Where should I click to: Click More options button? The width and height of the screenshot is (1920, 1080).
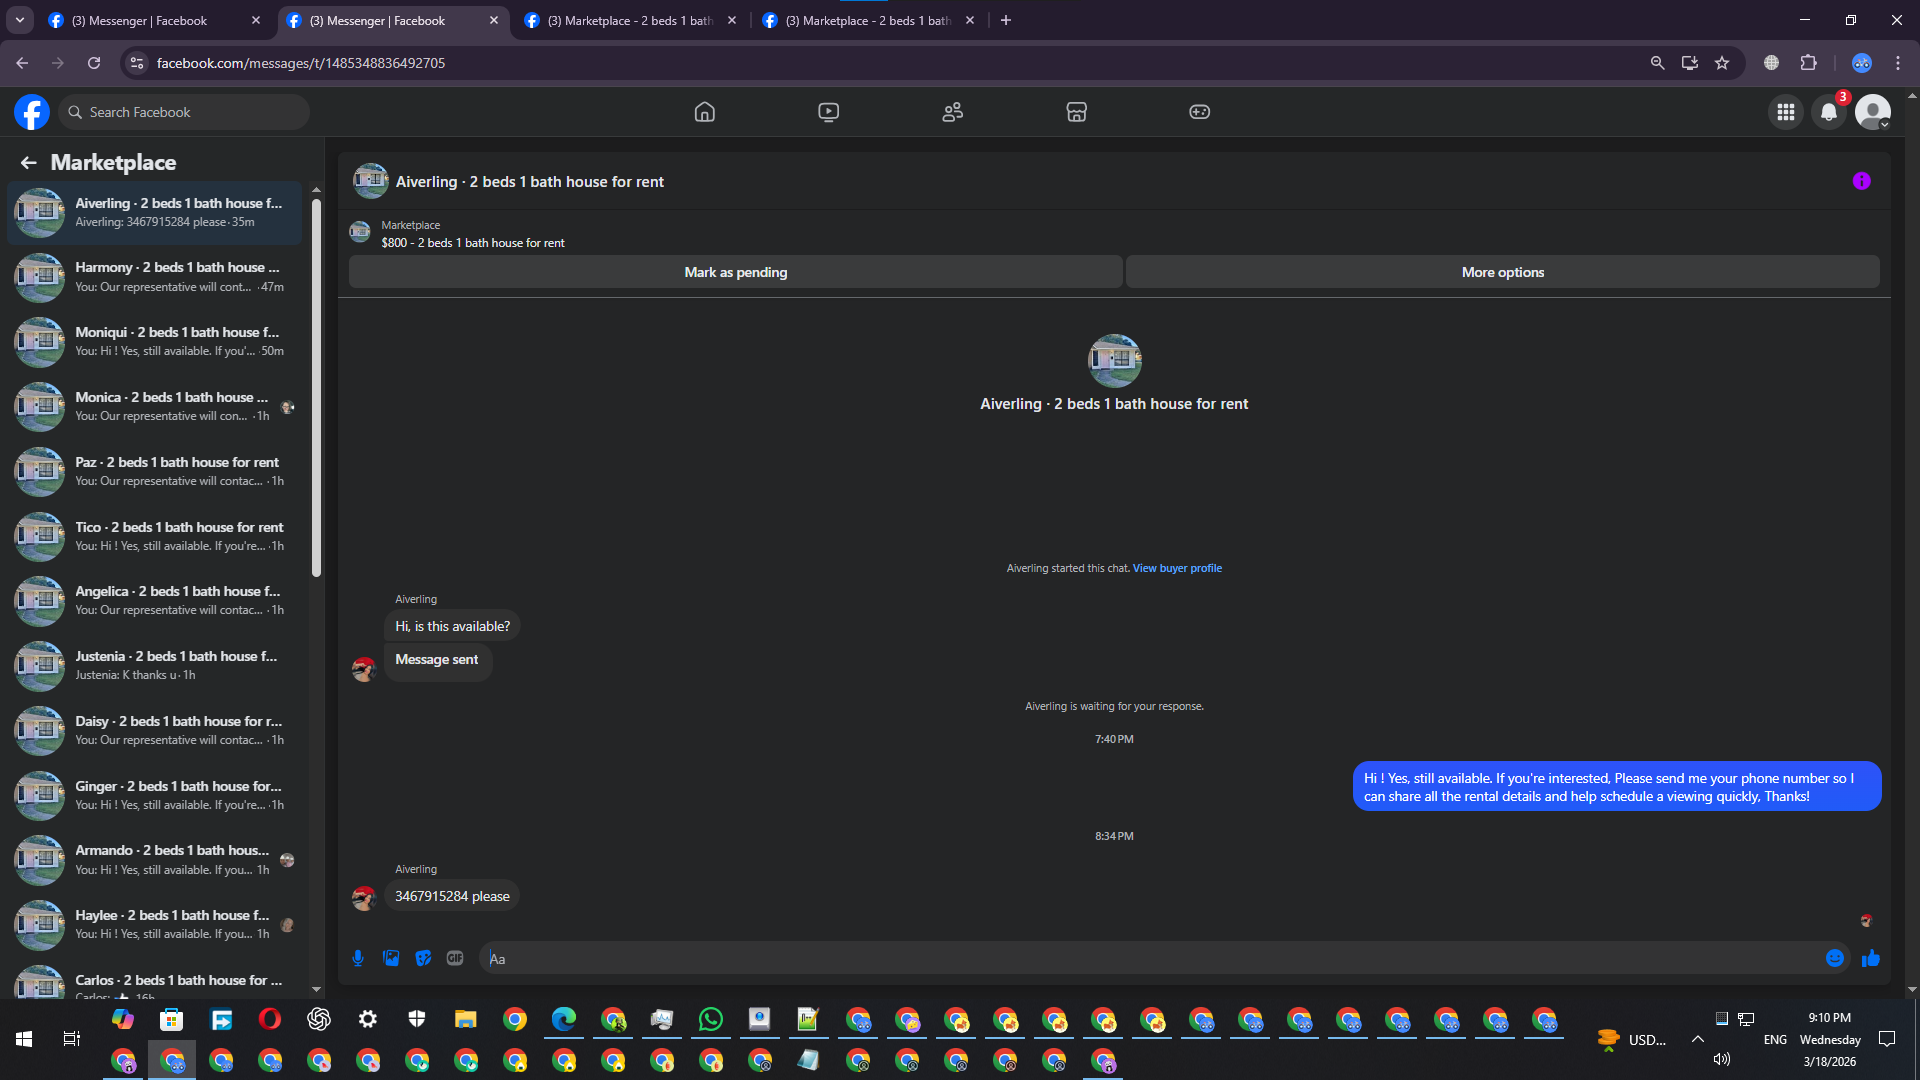tap(1502, 272)
